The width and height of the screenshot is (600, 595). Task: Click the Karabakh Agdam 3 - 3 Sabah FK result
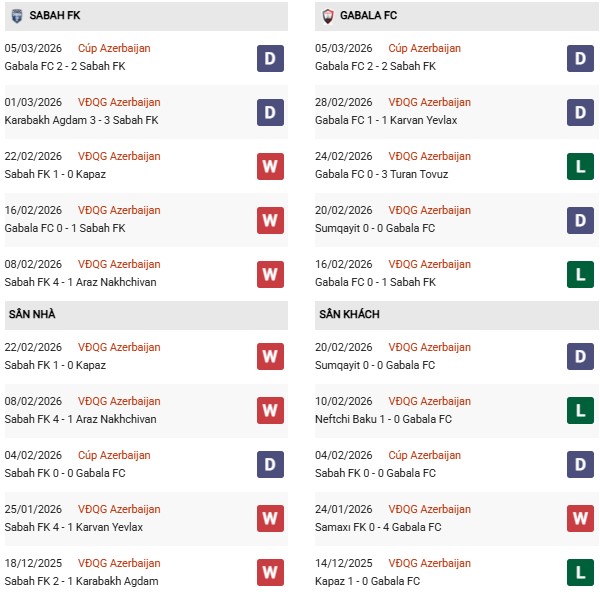[81, 120]
